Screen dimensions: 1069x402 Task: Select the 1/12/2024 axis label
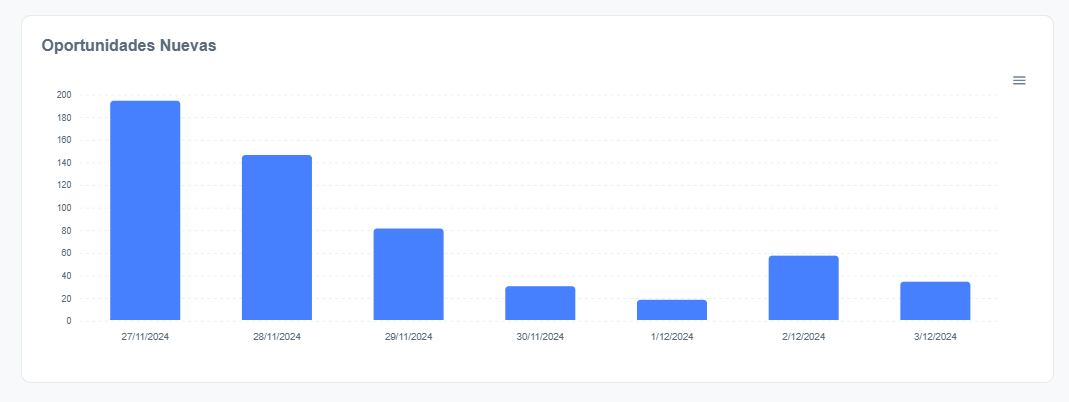672,337
